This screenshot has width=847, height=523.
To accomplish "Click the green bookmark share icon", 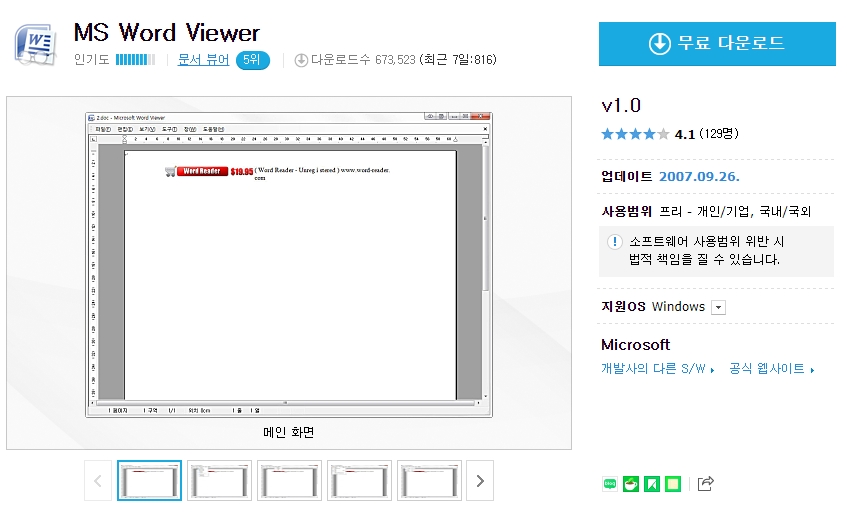I will point(652,484).
